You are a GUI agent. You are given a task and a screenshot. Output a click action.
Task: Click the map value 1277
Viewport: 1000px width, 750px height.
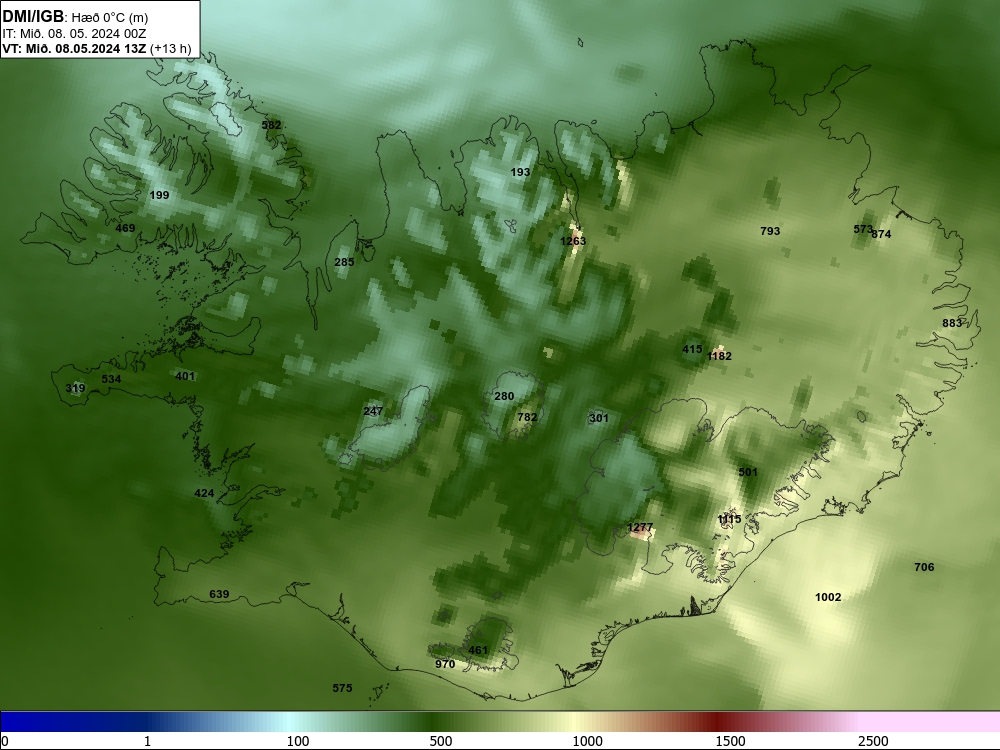click(x=640, y=527)
